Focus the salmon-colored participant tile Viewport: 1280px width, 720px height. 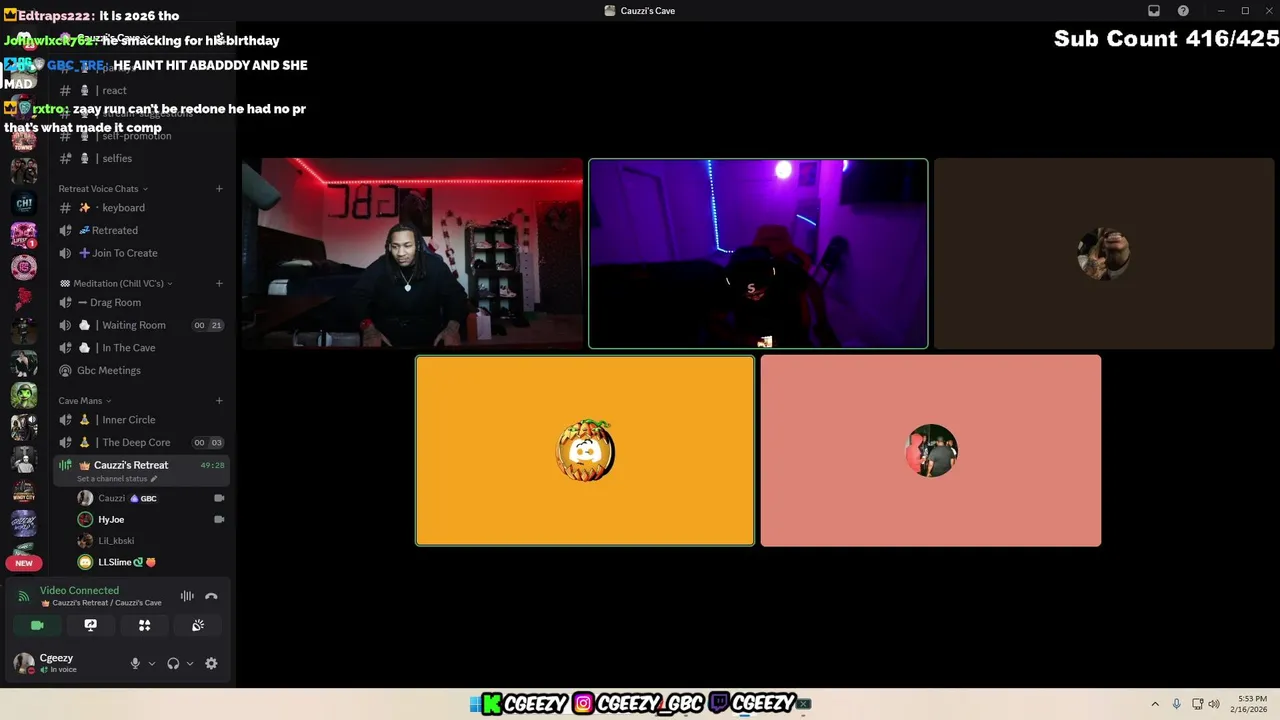(931, 451)
